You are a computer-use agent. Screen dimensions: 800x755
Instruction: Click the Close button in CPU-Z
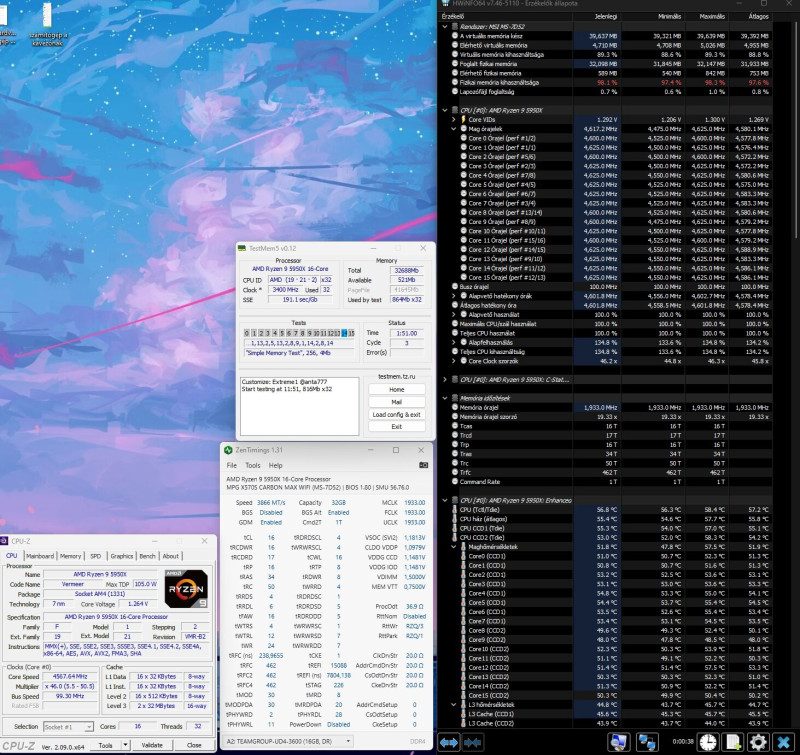[x=194, y=745]
